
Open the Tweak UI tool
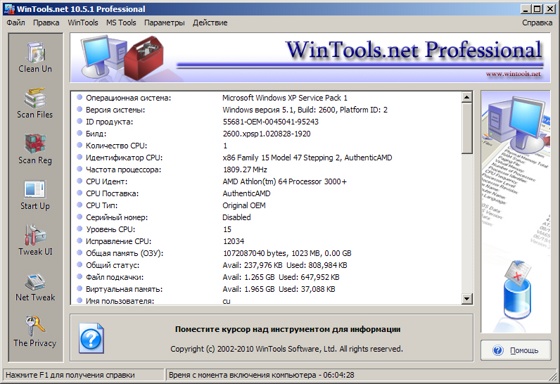click(35, 240)
